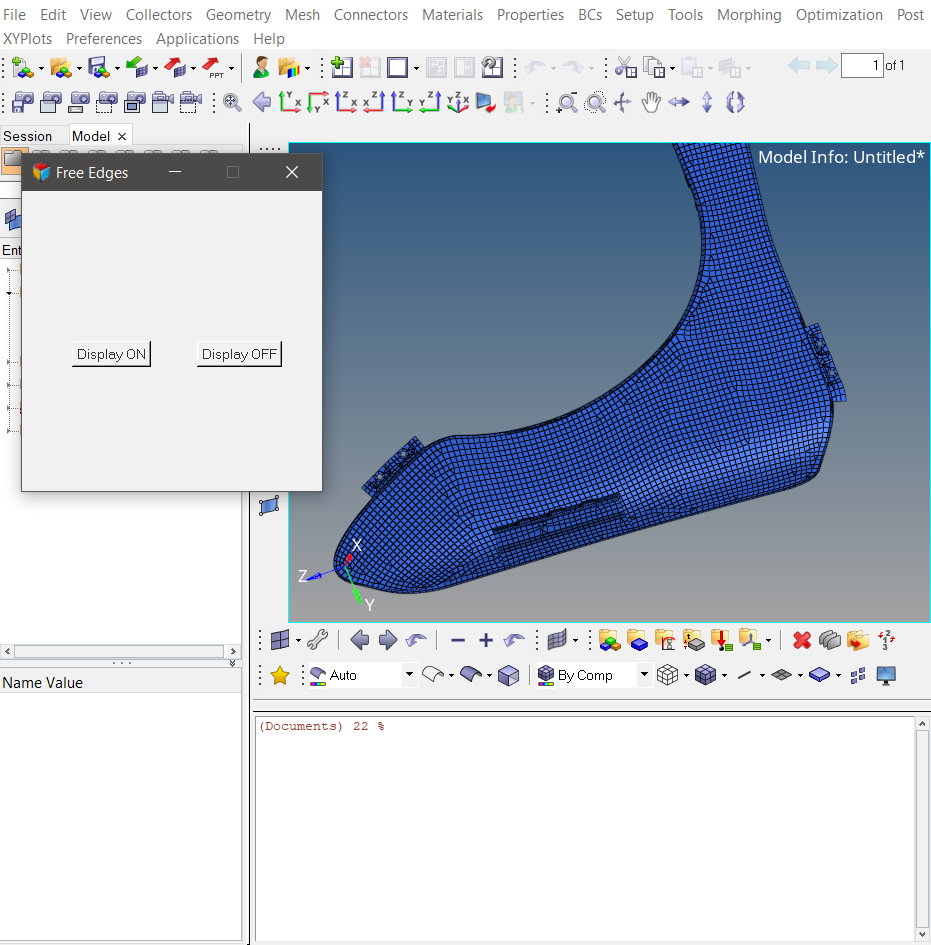The image size is (931, 945).
Task: Click the yellow star favorites icon
Action: point(280,676)
